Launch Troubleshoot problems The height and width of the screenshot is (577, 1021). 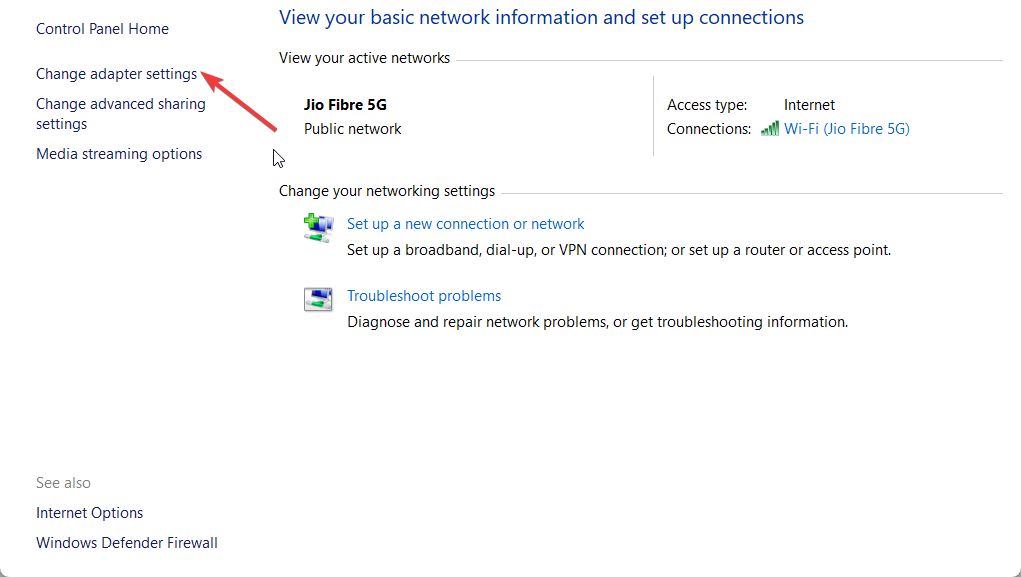424,296
